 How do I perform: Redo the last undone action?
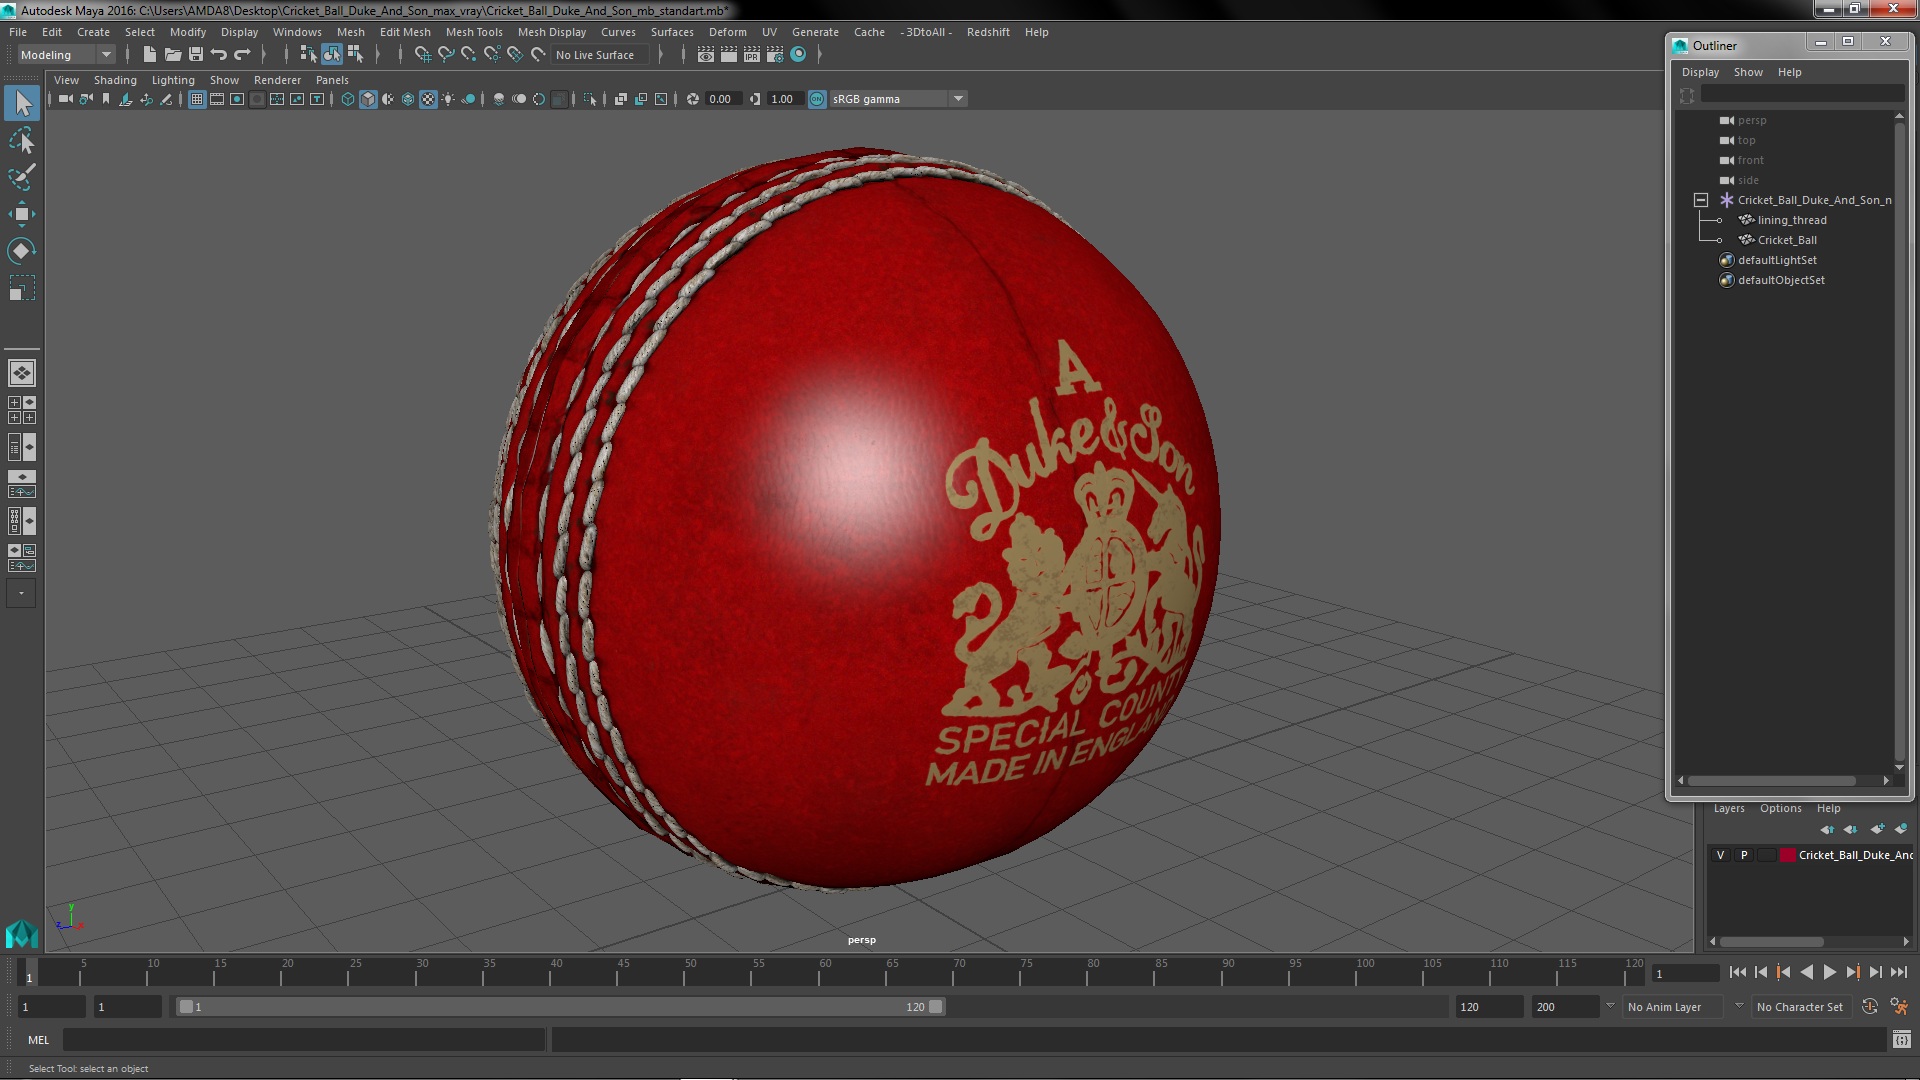pyautogui.click(x=242, y=55)
